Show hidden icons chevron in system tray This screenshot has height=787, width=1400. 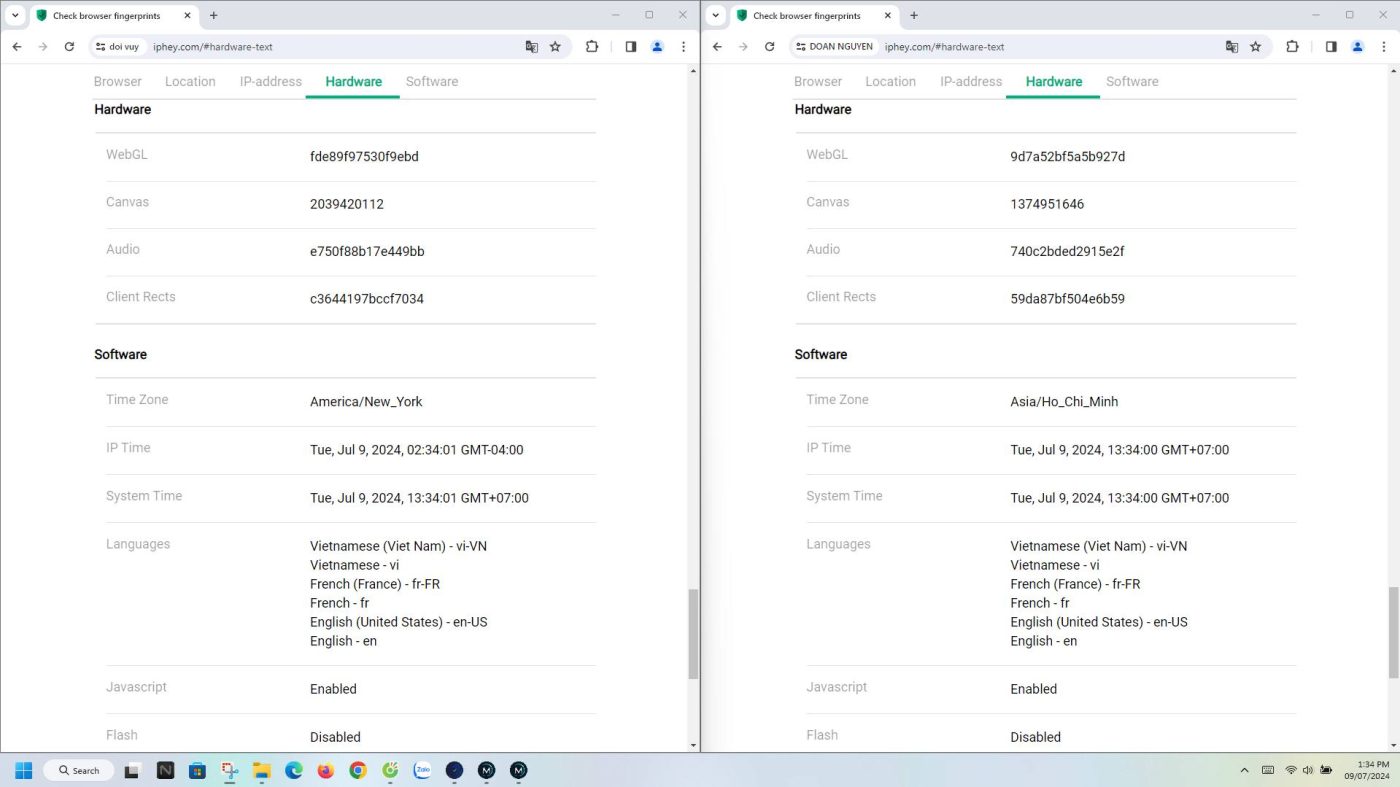(1244, 770)
